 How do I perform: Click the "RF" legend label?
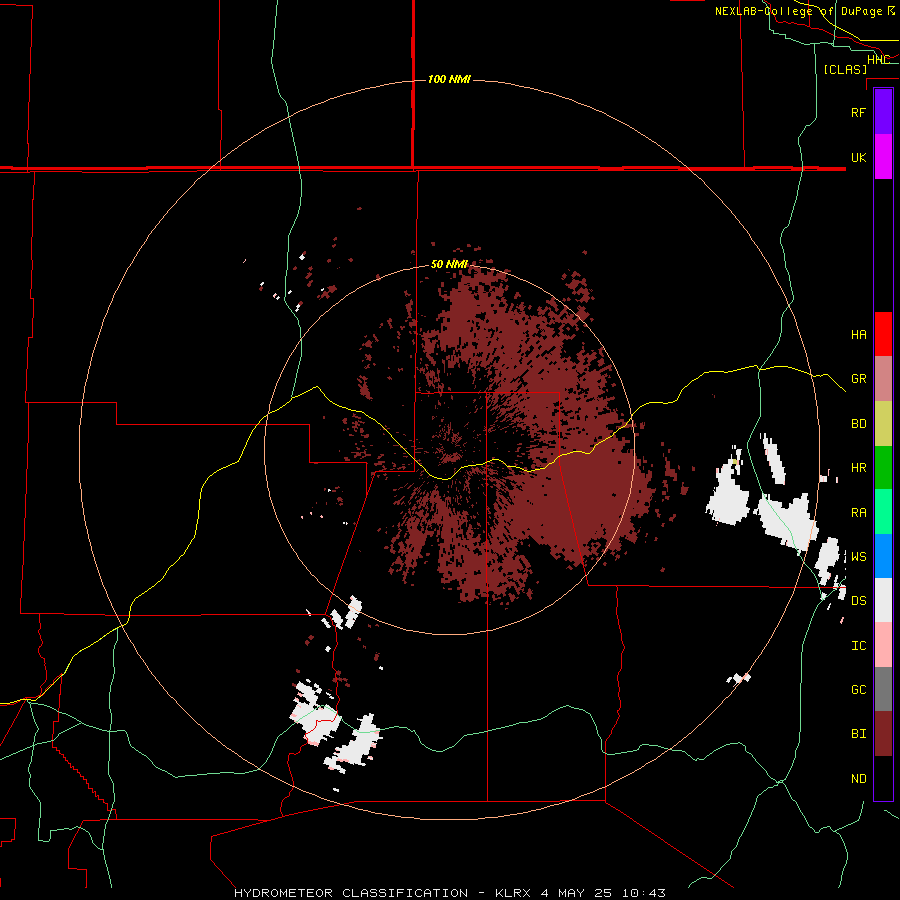coord(858,112)
